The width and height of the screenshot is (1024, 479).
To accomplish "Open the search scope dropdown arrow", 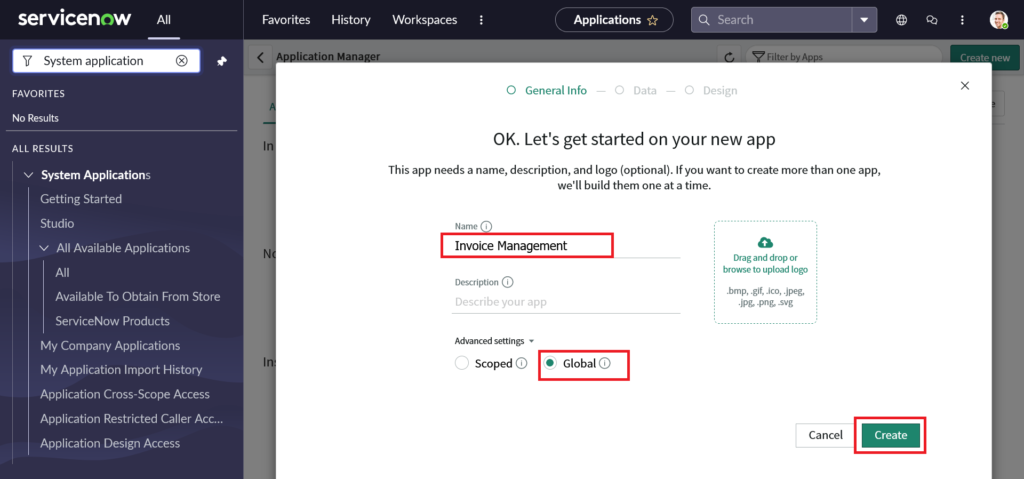I will coord(864,20).
